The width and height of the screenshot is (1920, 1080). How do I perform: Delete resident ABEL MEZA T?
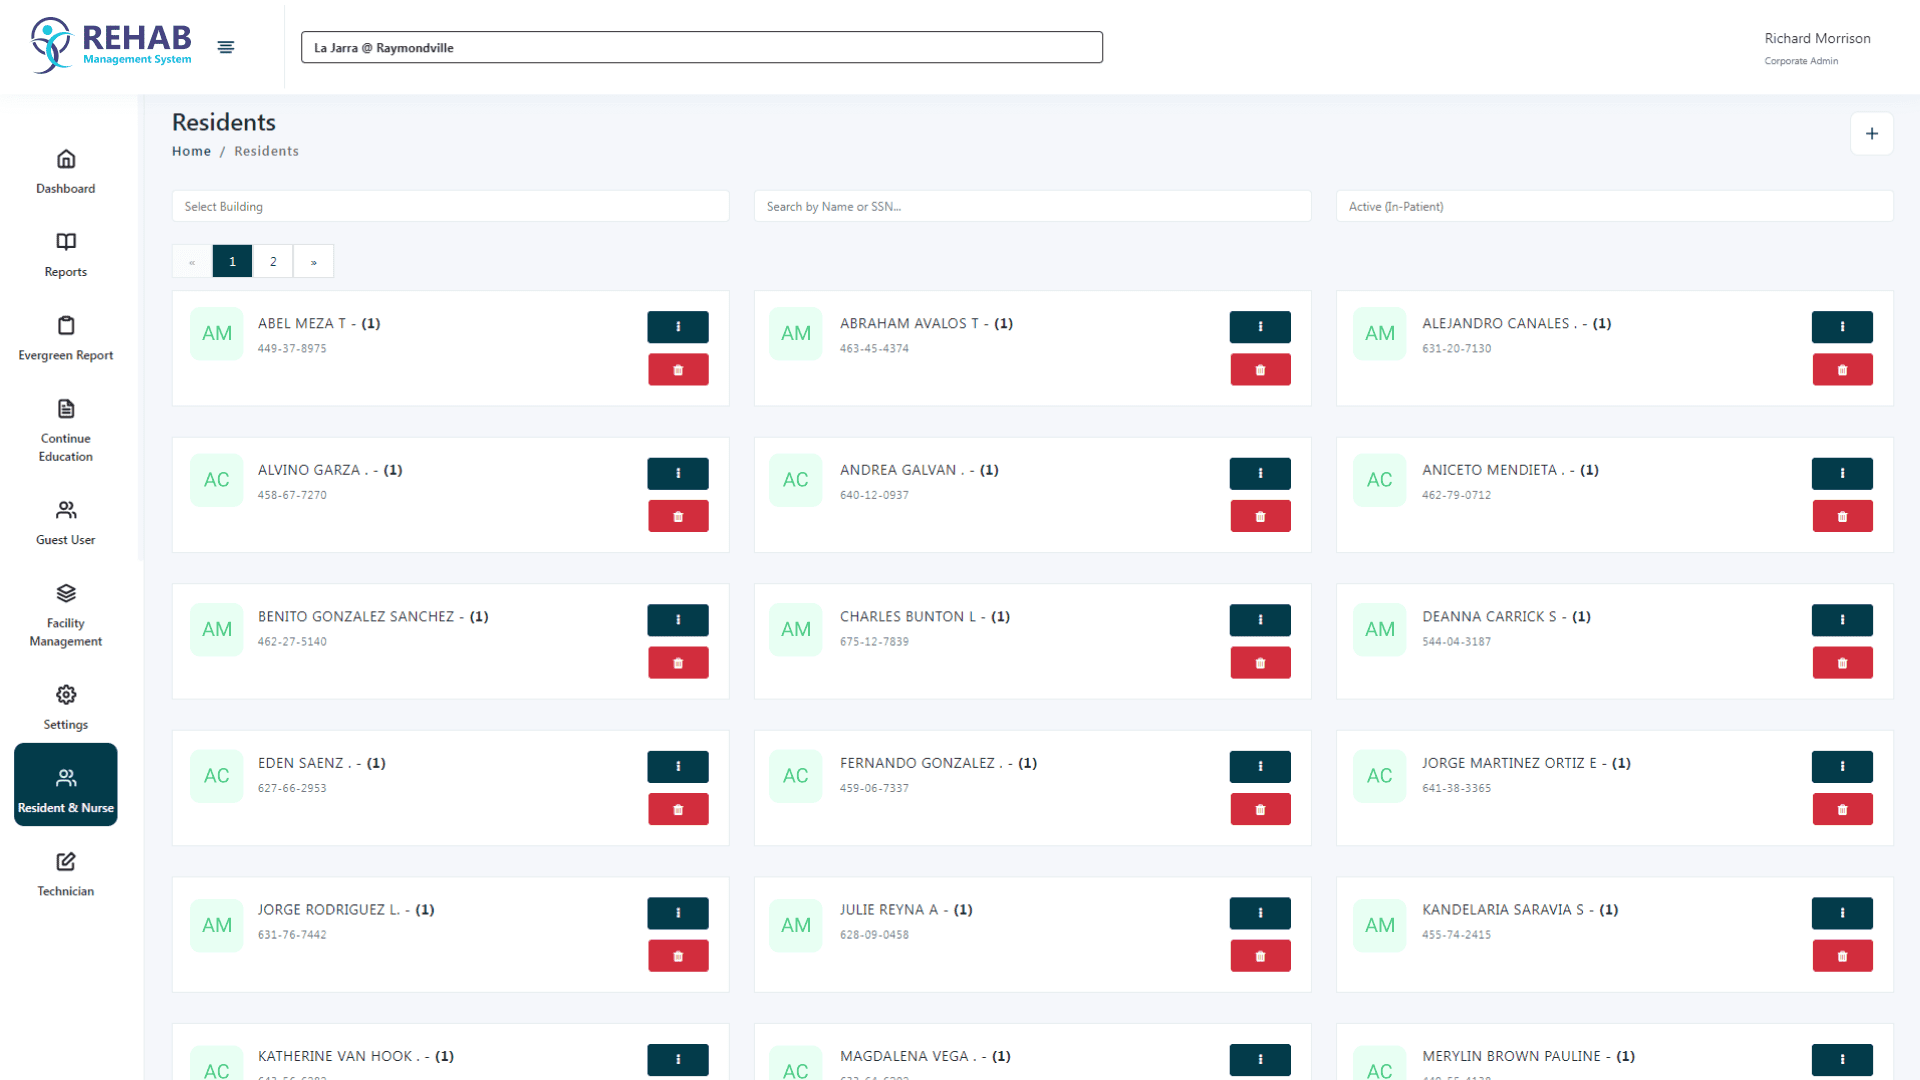(x=678, y=370)
